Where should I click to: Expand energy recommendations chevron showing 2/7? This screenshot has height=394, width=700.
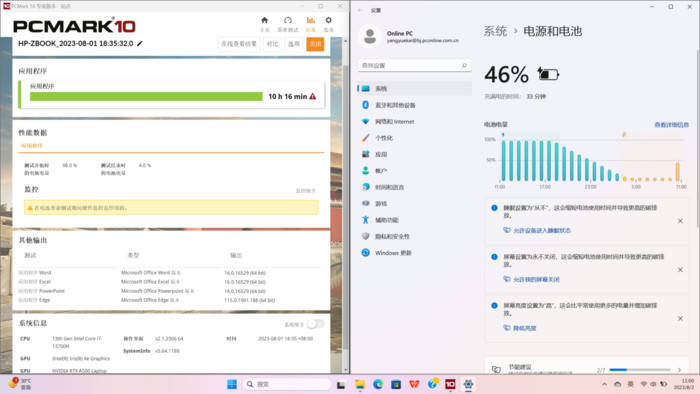coord(679,370)
